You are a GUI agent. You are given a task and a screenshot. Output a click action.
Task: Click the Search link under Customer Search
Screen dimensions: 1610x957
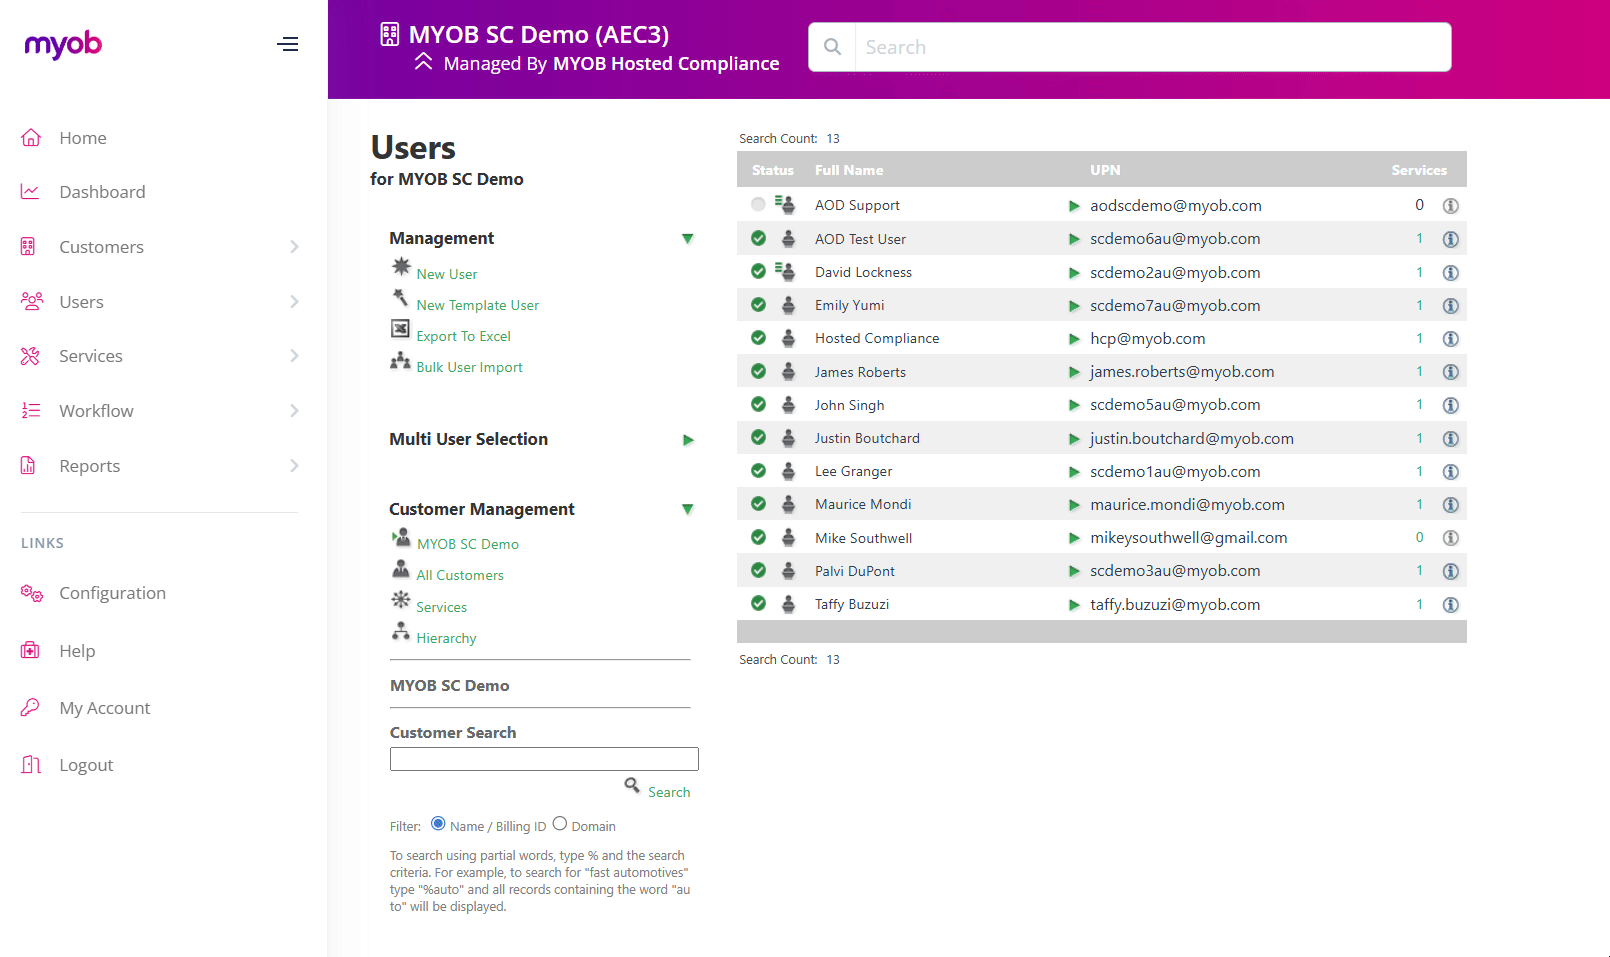[x=669, y=792]
